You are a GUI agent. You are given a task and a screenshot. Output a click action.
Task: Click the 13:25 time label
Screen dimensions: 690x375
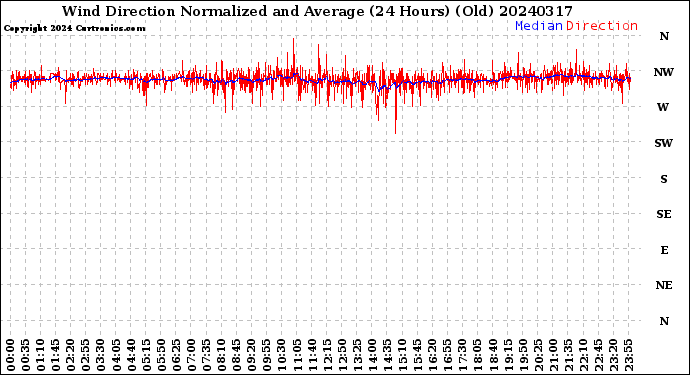pyautogui.click(x=357, y=355)
